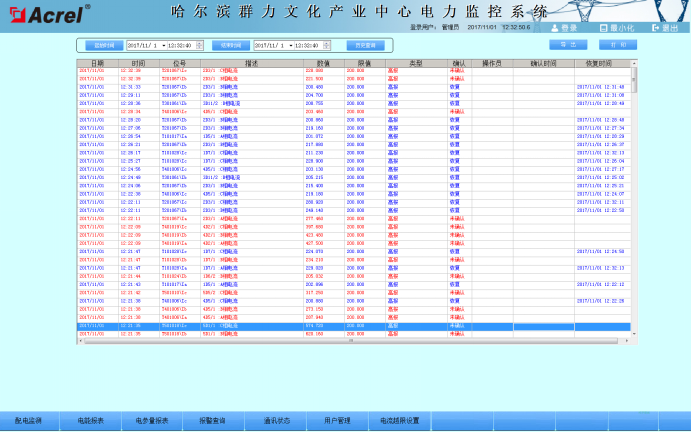This screenshot has height=432, width=691.
Task: Click the 管理员 logged-in user label
Action: [450, 27]
